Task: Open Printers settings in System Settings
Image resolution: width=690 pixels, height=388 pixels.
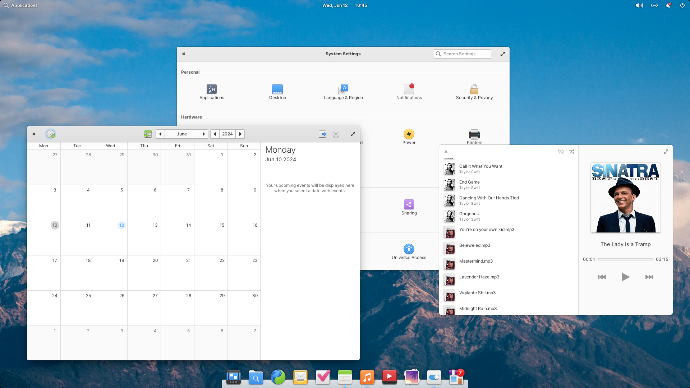Action: (474, 136)
